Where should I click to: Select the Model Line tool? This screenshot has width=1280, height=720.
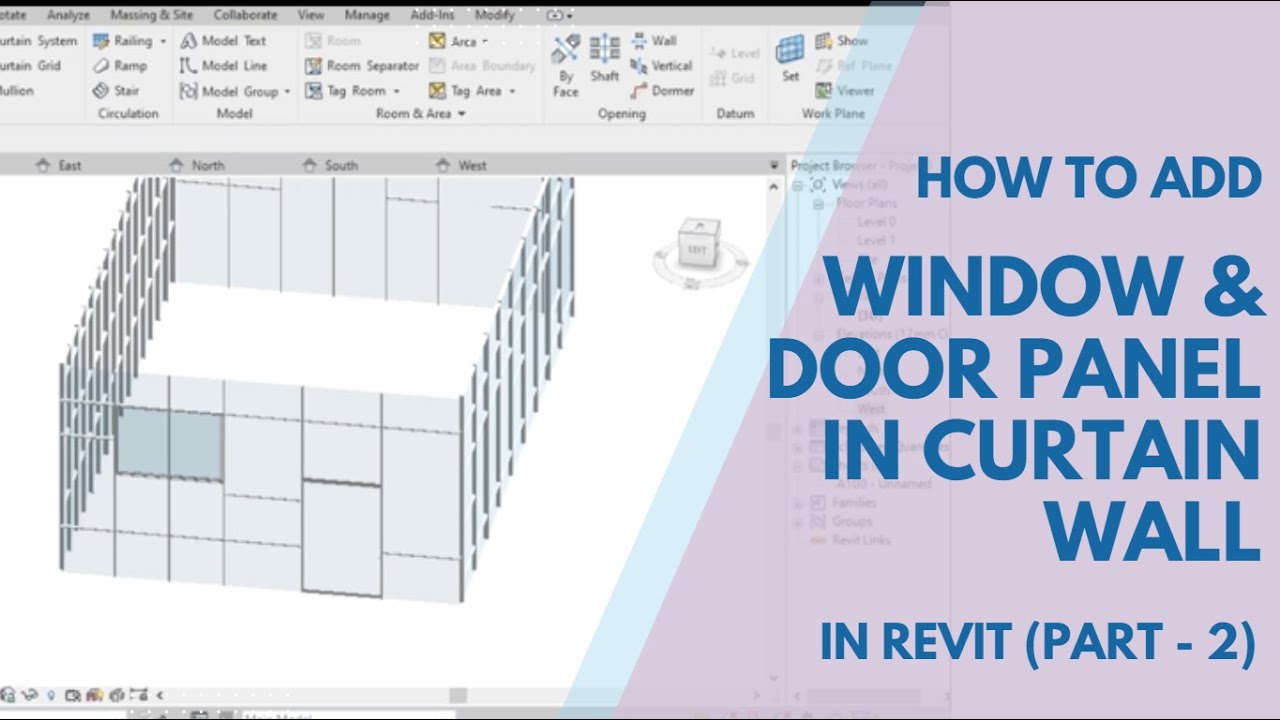[x=223, y=66]
